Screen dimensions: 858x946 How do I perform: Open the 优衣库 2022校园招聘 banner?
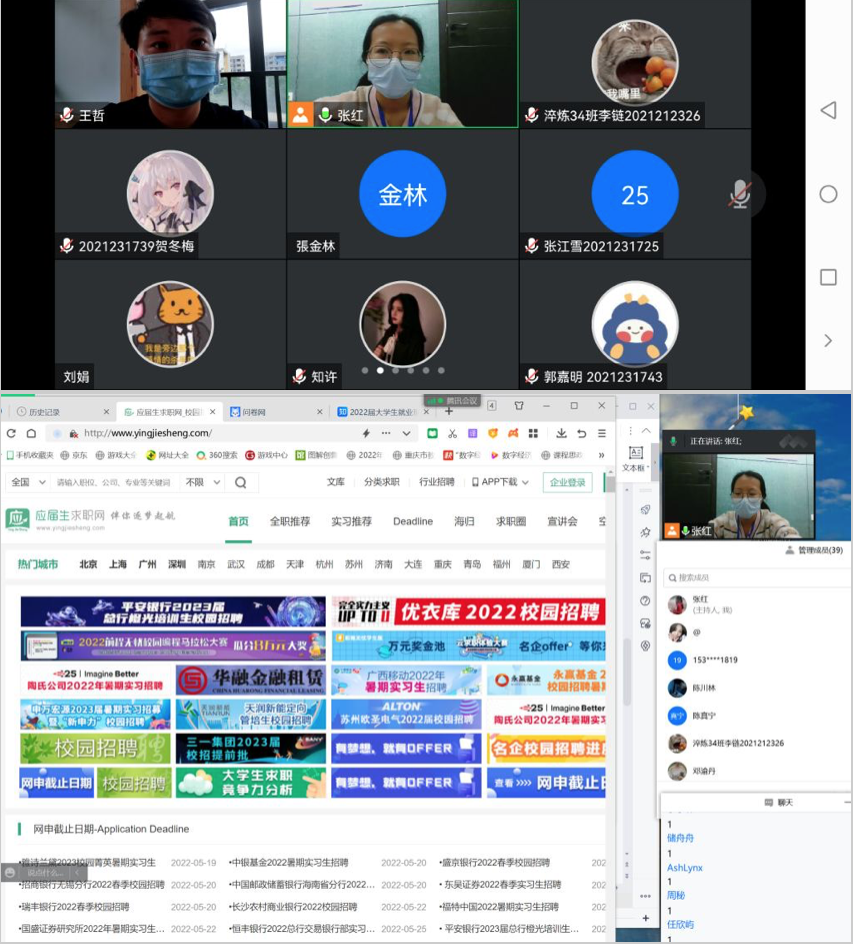point(468,611)
